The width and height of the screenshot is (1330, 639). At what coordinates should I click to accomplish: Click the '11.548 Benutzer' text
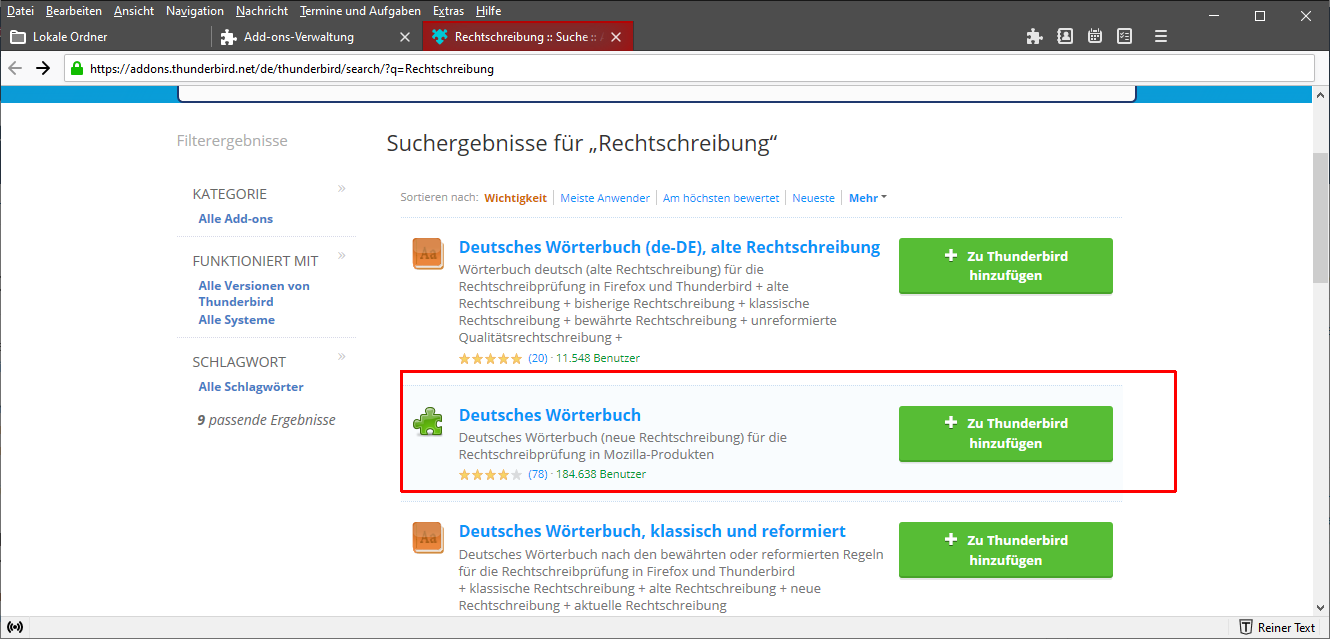(x=598, y=358)
